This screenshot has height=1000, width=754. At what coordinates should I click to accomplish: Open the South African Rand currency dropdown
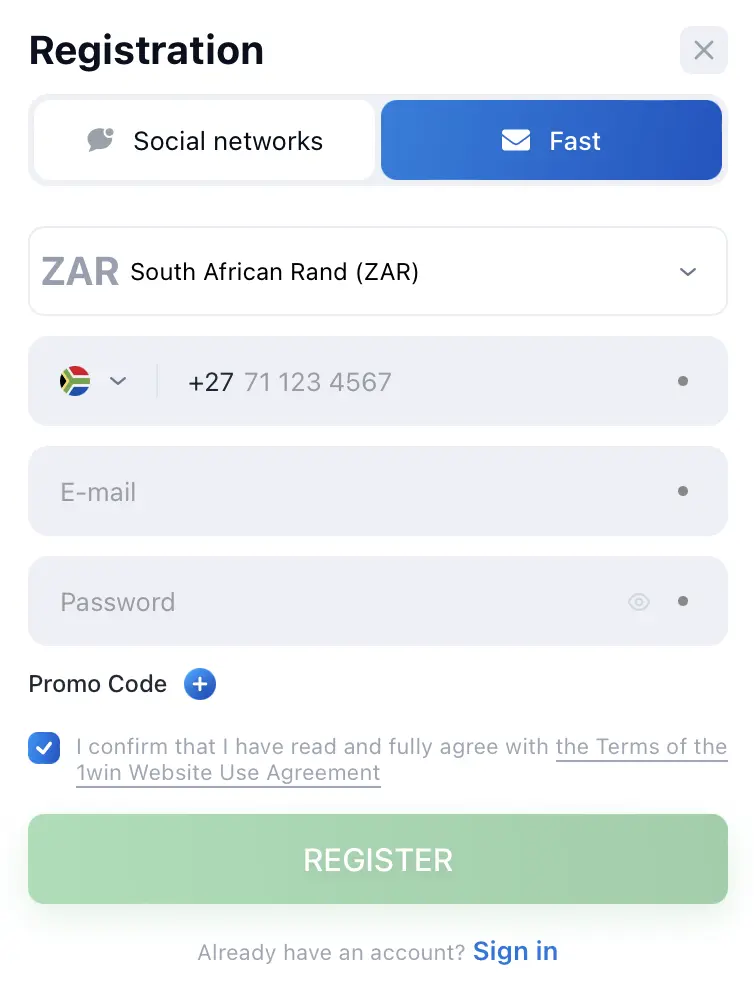pyautogui.click(x=377, y=271)
